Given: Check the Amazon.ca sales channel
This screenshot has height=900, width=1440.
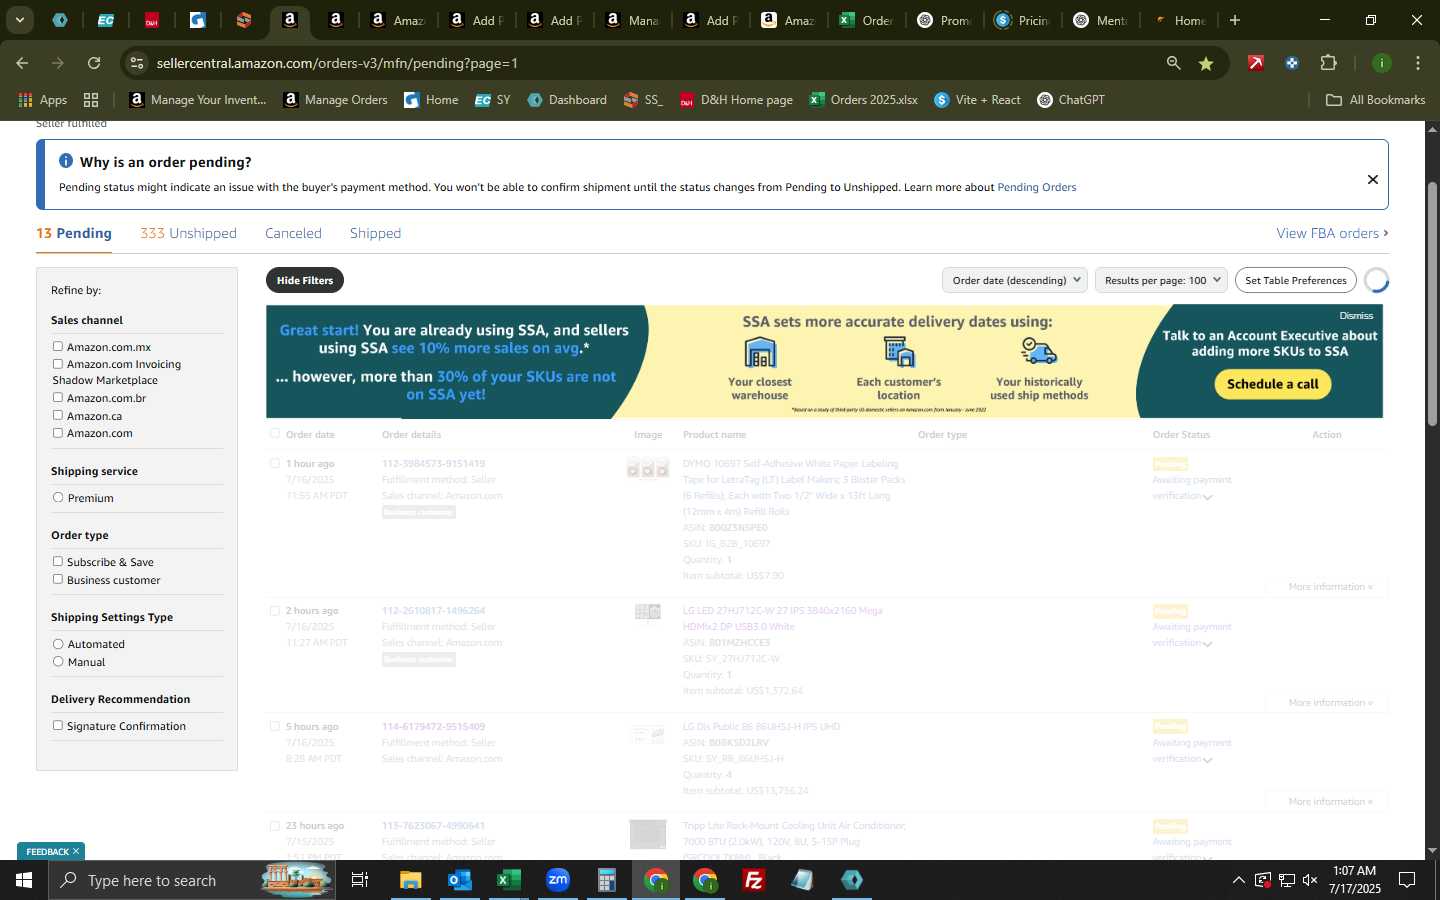Looking at the screenshot, I should (58, 415).
